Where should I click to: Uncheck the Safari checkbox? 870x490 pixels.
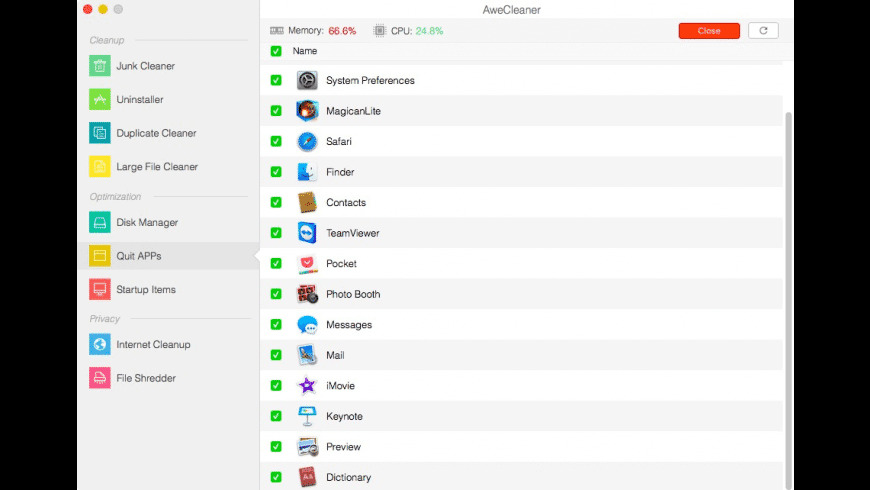click(276, 142)
